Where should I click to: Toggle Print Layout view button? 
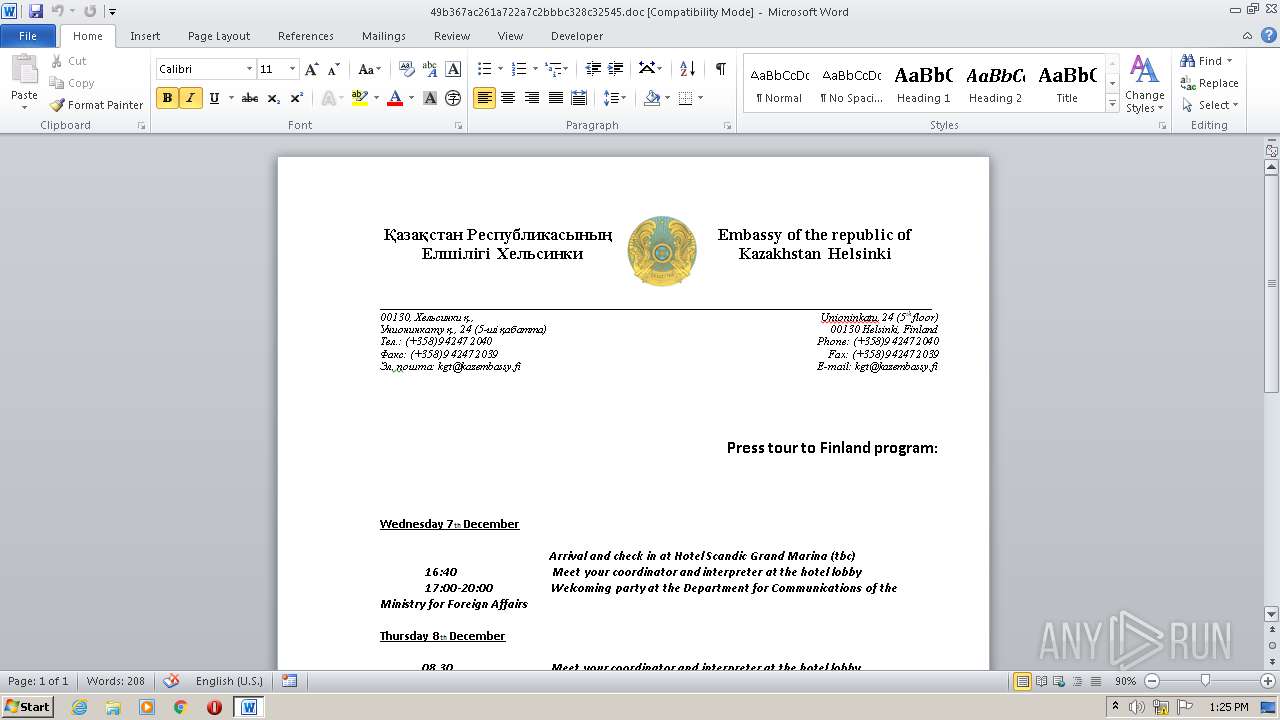[1022, 681]
